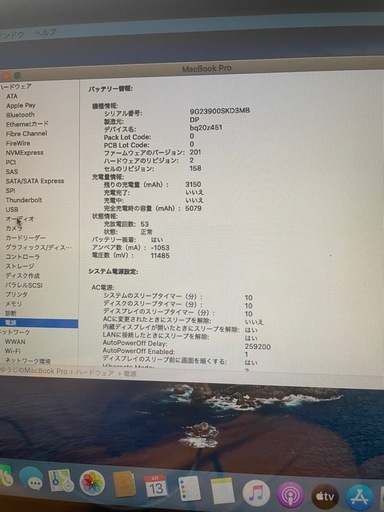Viewport: 384px width, 512px height.
Task: Click the amperage value -1053
Action: [x=160, y=248]
